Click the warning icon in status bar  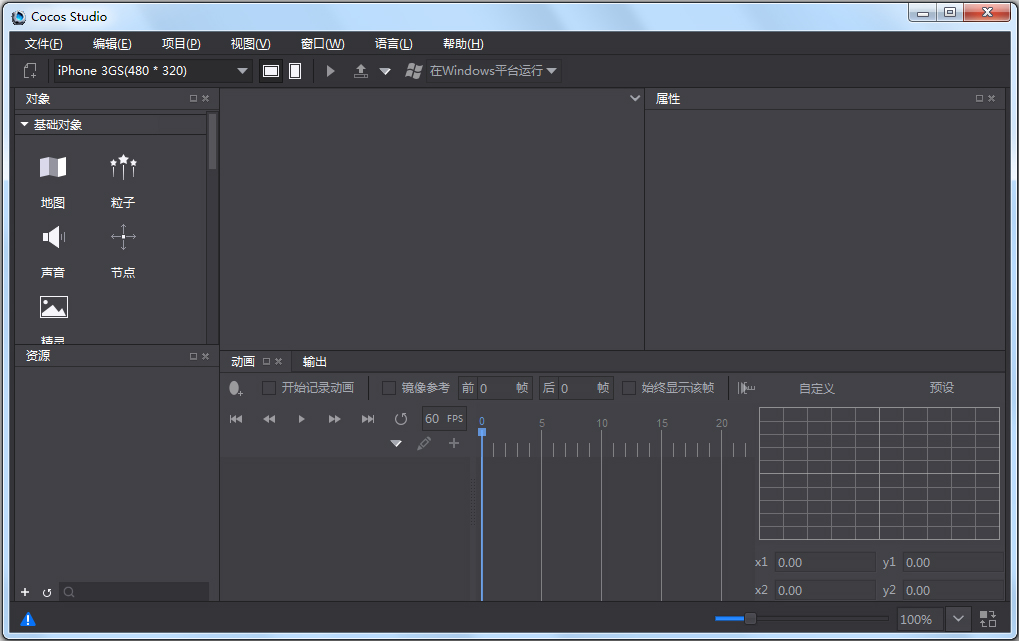[x=28, y=619]
